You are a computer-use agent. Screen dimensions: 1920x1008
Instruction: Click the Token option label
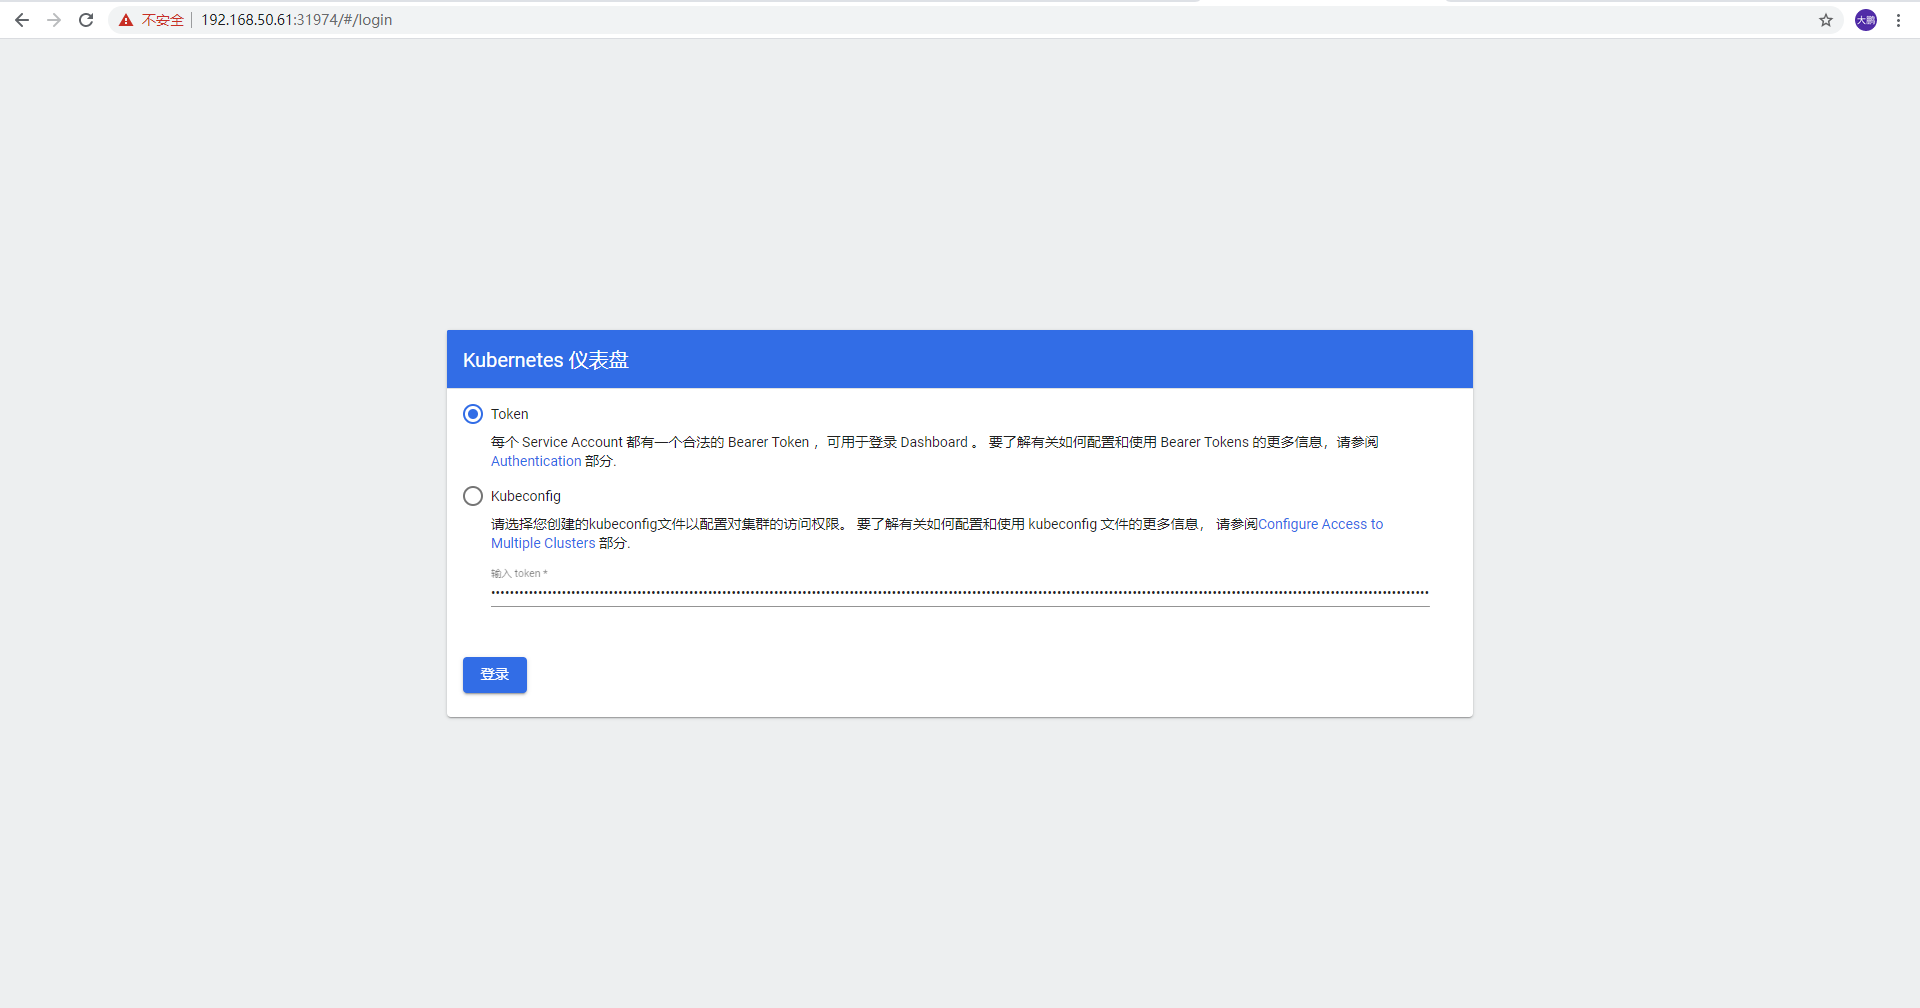pyautogui.click(x=509, y=414)
